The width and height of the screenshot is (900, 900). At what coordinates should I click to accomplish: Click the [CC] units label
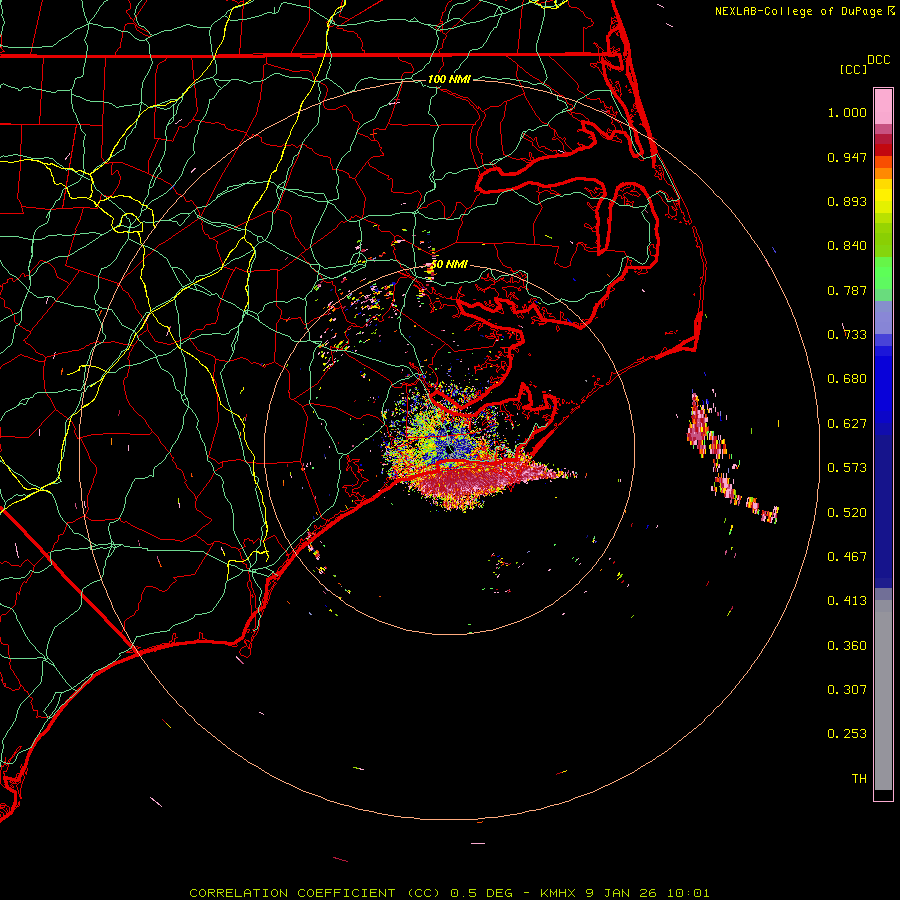pos(854,69)
